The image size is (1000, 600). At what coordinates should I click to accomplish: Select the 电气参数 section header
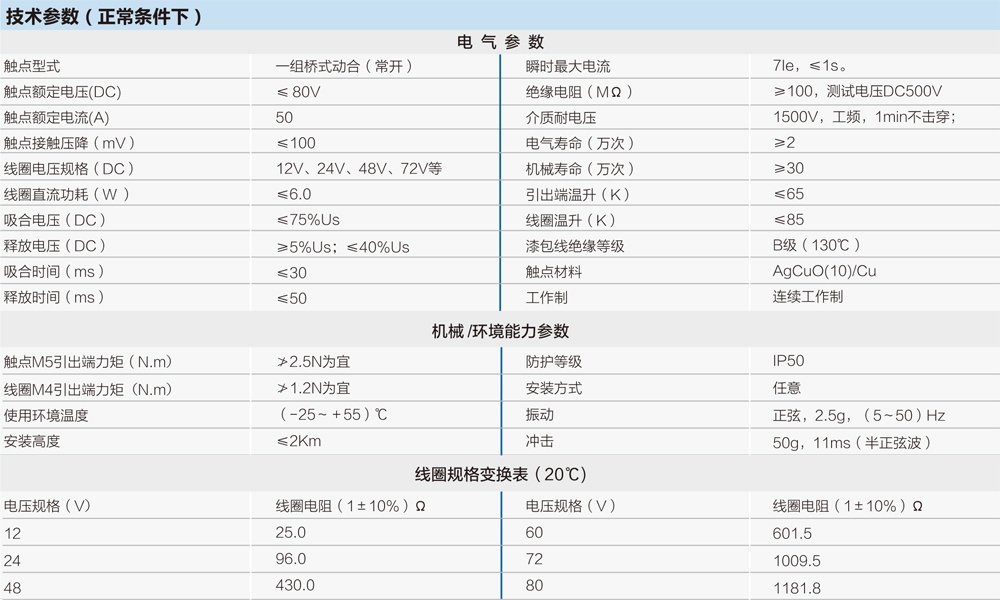point(500,42)
